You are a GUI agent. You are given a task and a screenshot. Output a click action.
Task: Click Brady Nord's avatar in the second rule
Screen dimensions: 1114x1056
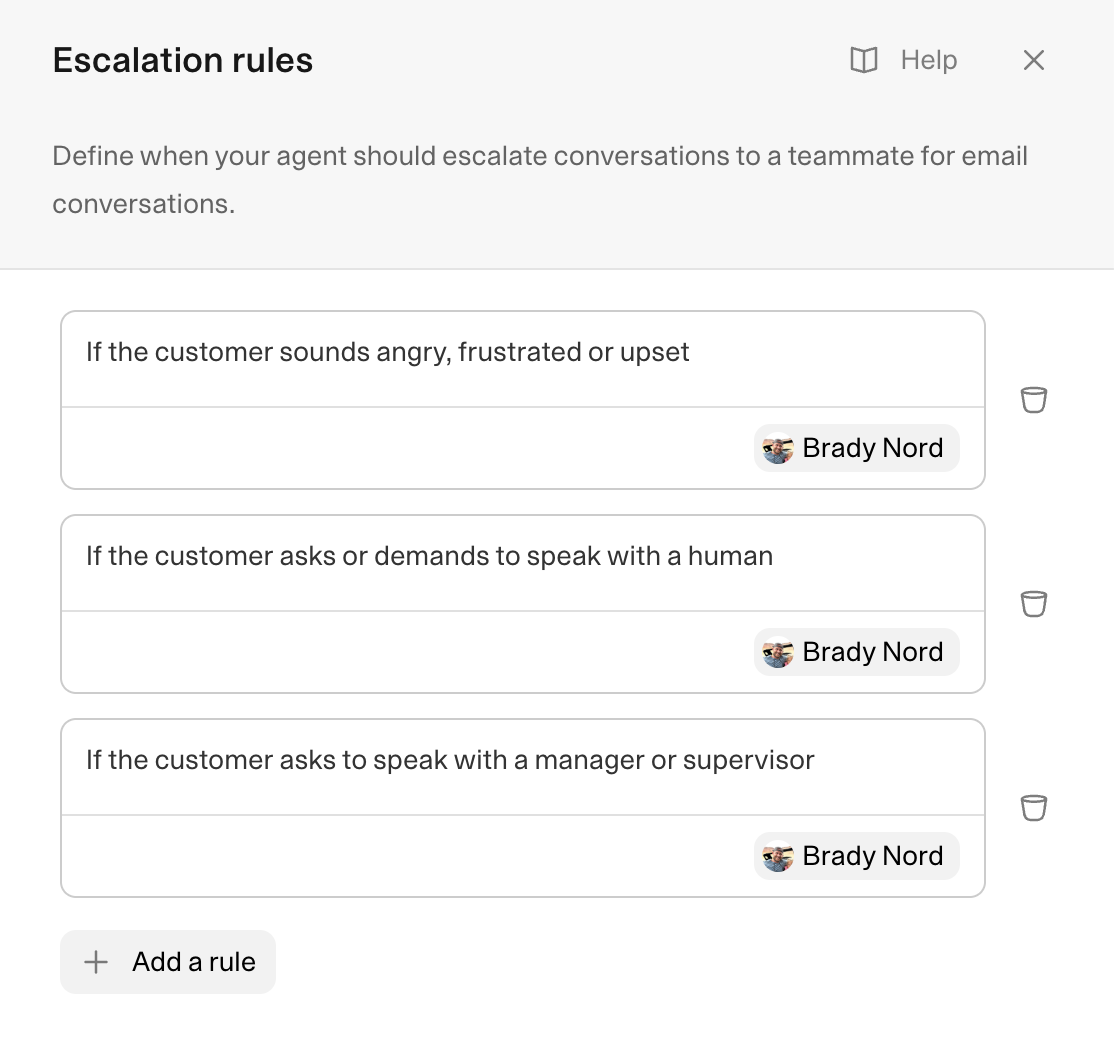pos(778,652)
